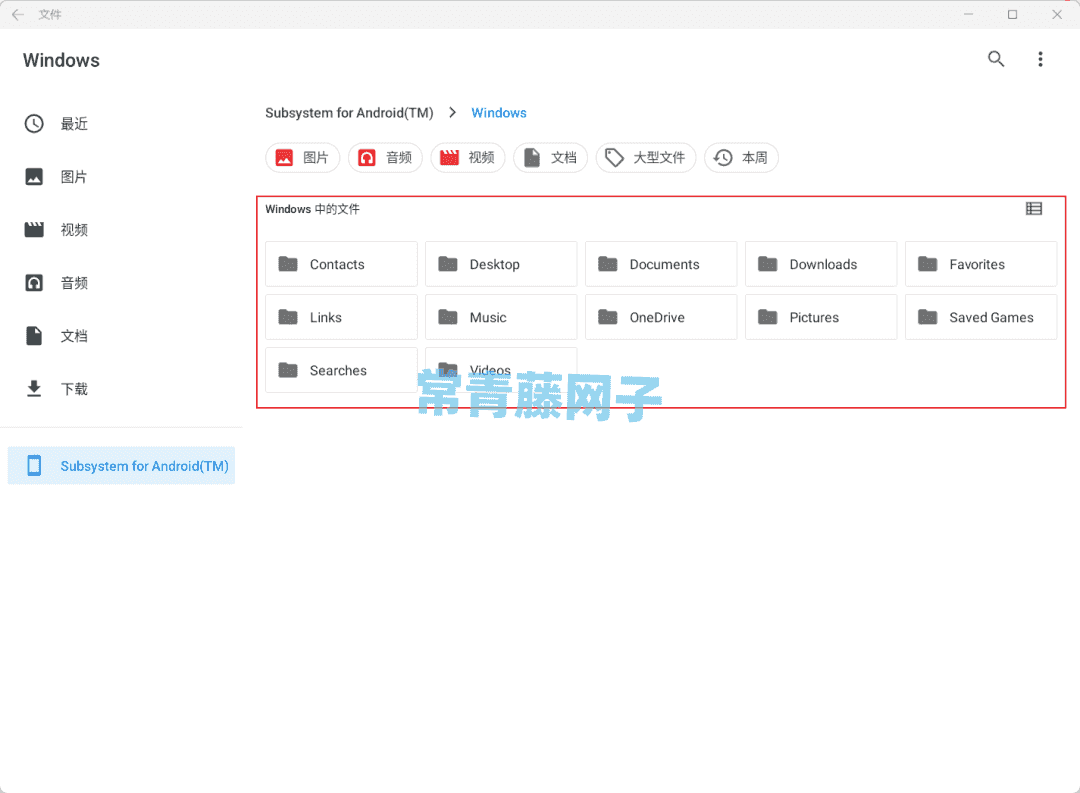The image size is (1080, 793).
Task: Open the Contacts folder
Action: (x=342, y=265)
